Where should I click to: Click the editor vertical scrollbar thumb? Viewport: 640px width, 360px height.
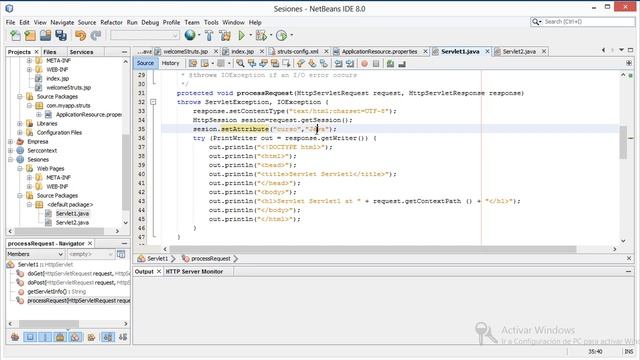click(x=623, y=142)
